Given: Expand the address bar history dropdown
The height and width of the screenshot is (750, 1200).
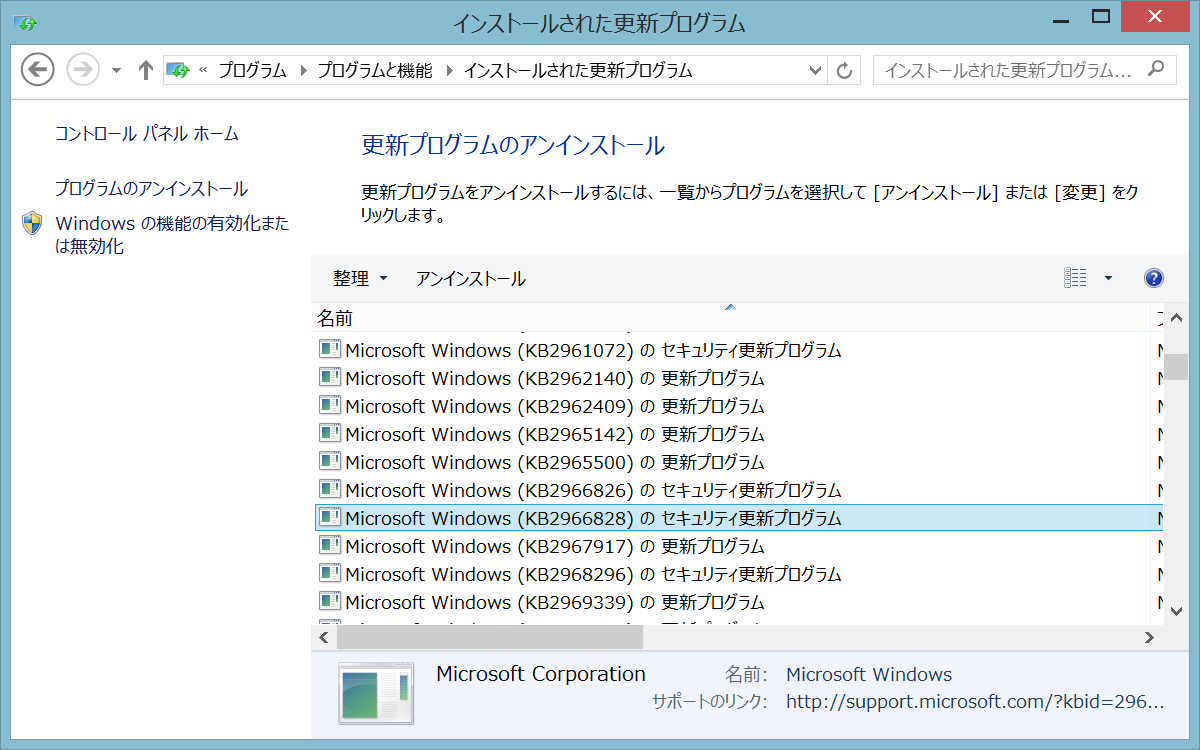Looking at the screenshot, I should (815, 70).
